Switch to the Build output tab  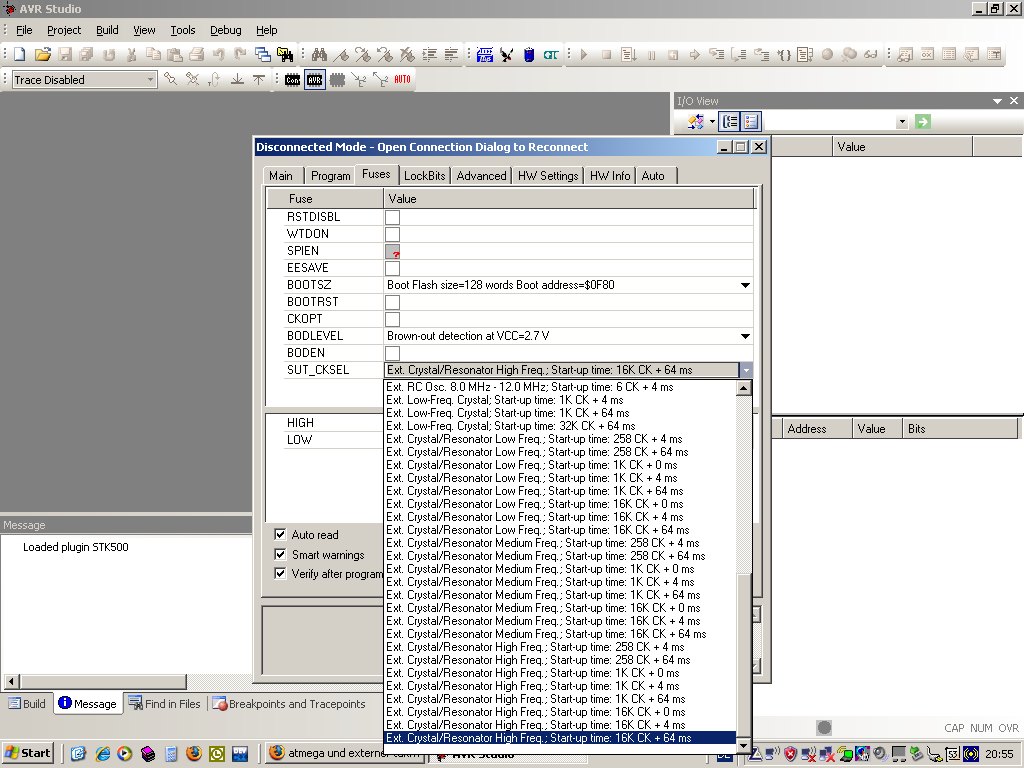point(27,703)
